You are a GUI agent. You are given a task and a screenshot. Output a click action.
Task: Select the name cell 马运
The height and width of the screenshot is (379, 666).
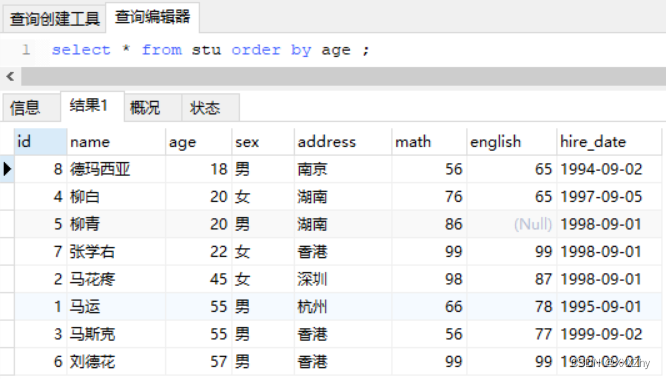[x=116, y=306]
